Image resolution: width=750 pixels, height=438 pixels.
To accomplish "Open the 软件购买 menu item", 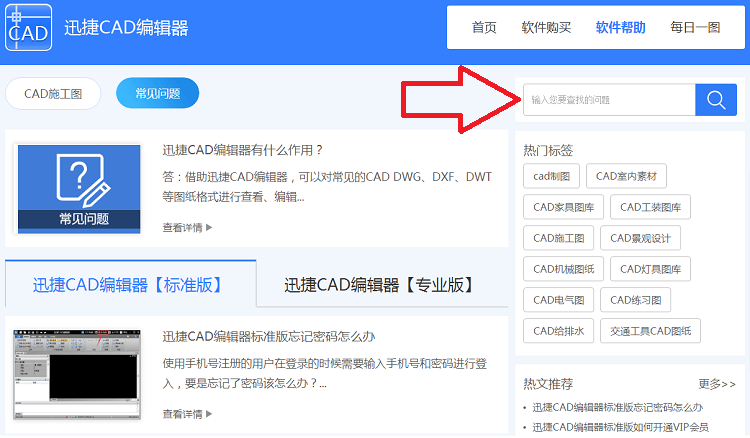I will click(546, 27).
